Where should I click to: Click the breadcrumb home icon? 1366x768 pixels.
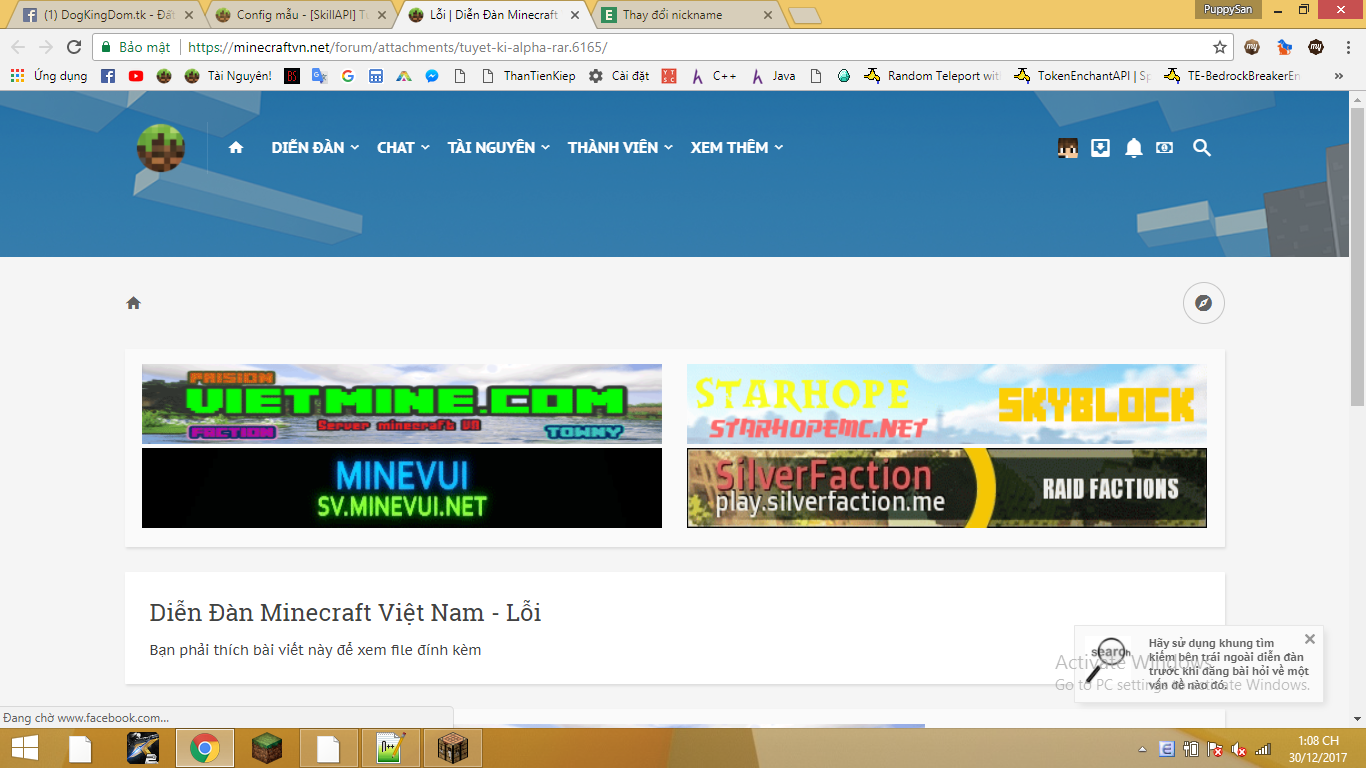click(x=133, y=303)
